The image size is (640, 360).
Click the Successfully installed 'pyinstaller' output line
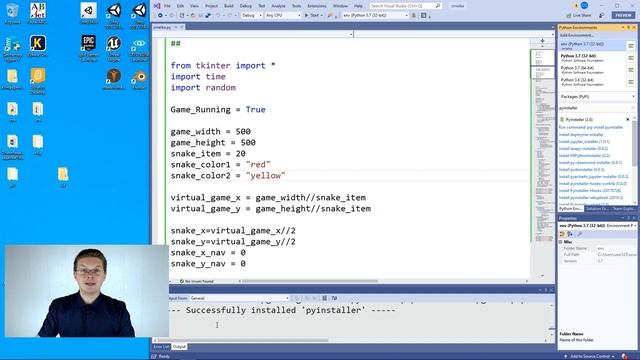coord(282,310)
